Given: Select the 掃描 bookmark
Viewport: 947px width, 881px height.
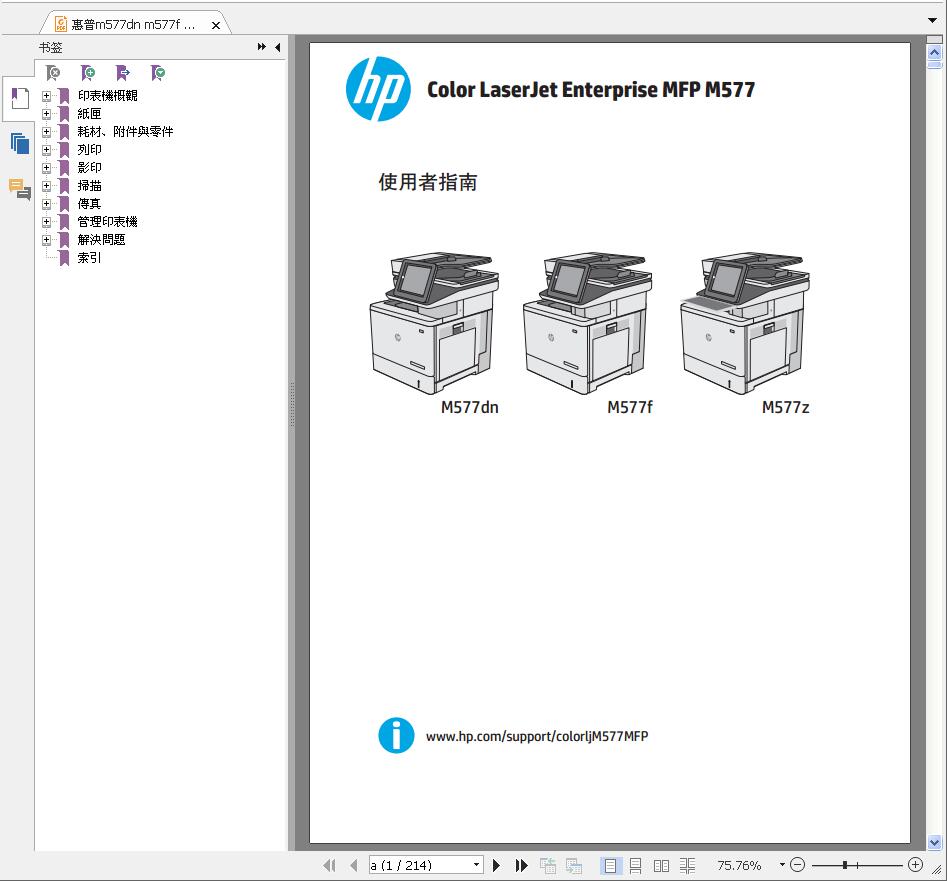Looking at the screenshot, I should point(89,186).
